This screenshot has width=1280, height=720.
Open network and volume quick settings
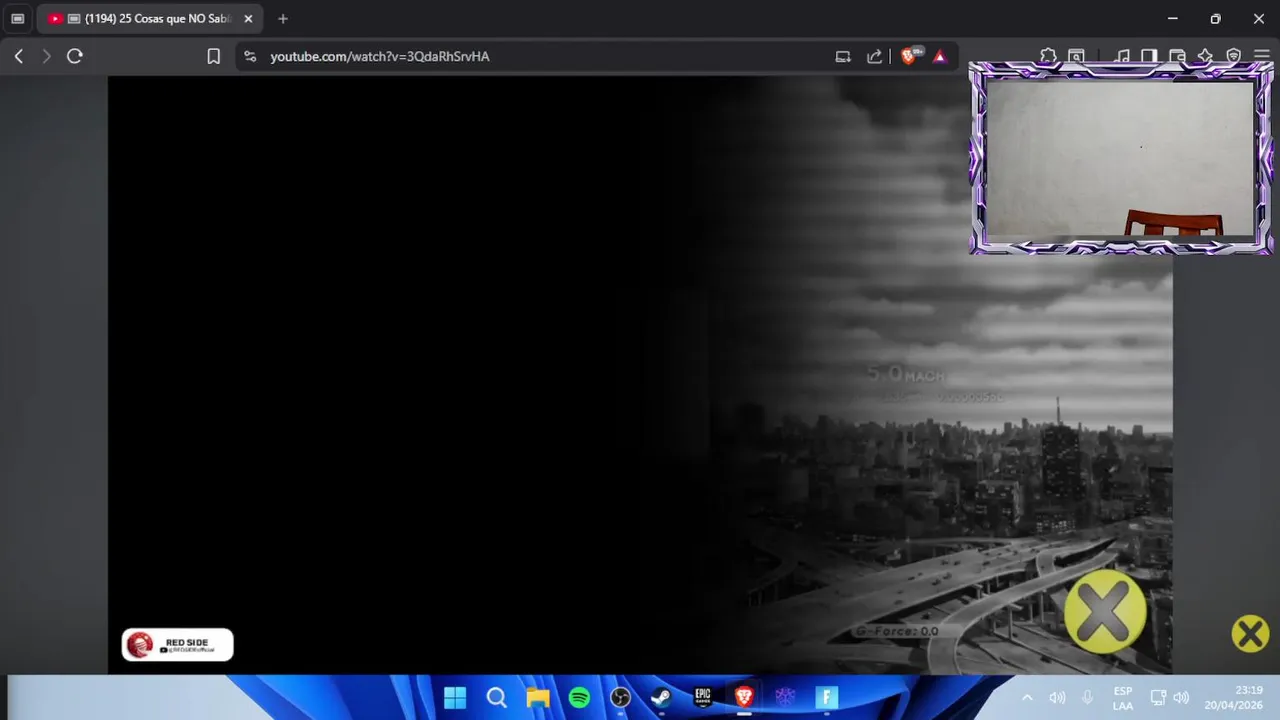[x=1169, y=698]
